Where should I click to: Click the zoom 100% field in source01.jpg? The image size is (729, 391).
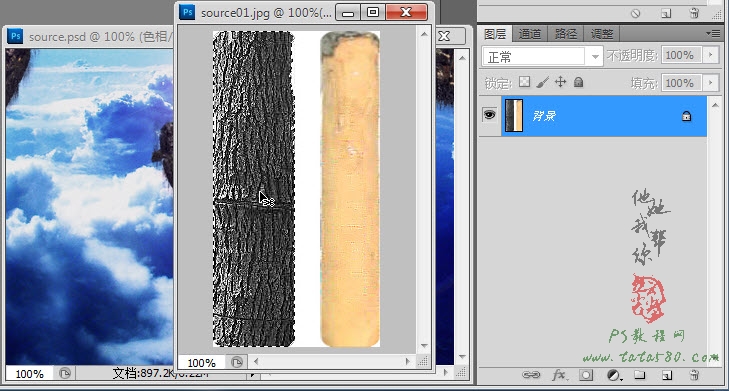coord(201,362)
